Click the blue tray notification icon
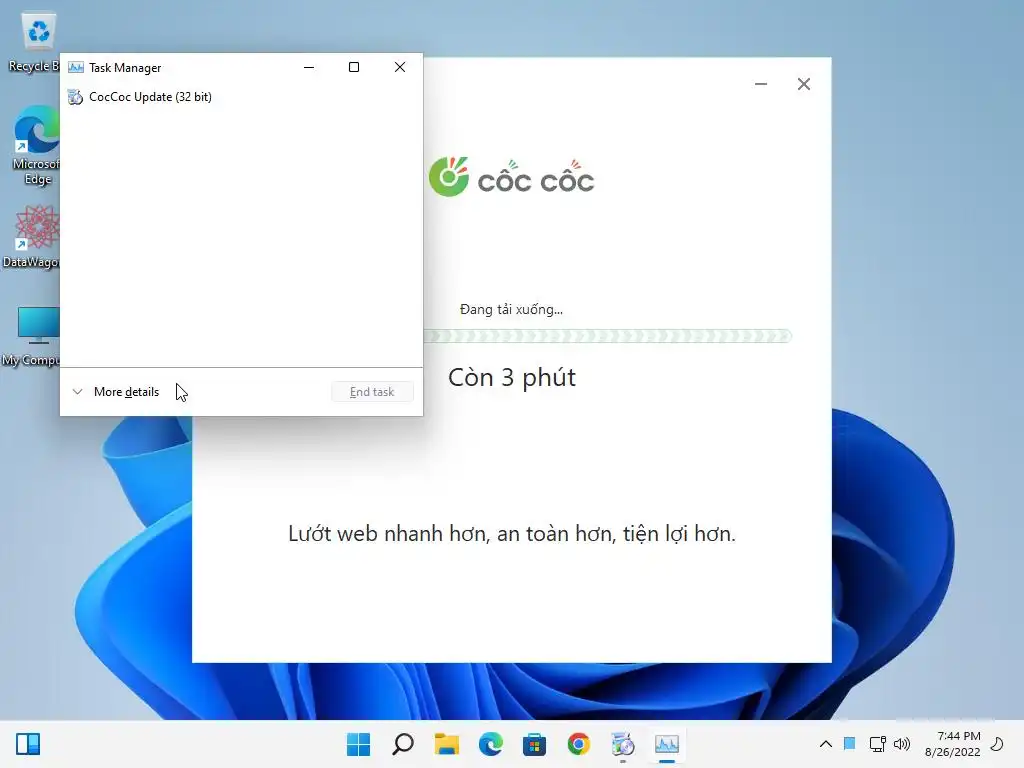Image resolution: width=1024 pixels, height=768 pixels. pyautogui.click(x=850, y=743)
